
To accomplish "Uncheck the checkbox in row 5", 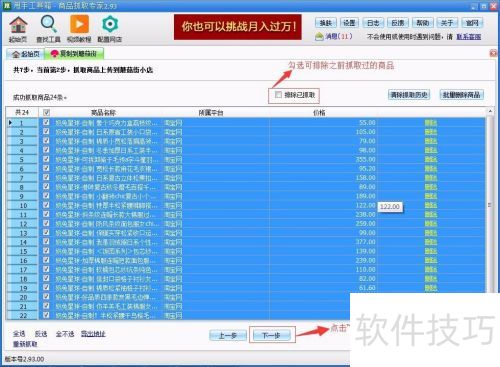I will tap(46, 159).
